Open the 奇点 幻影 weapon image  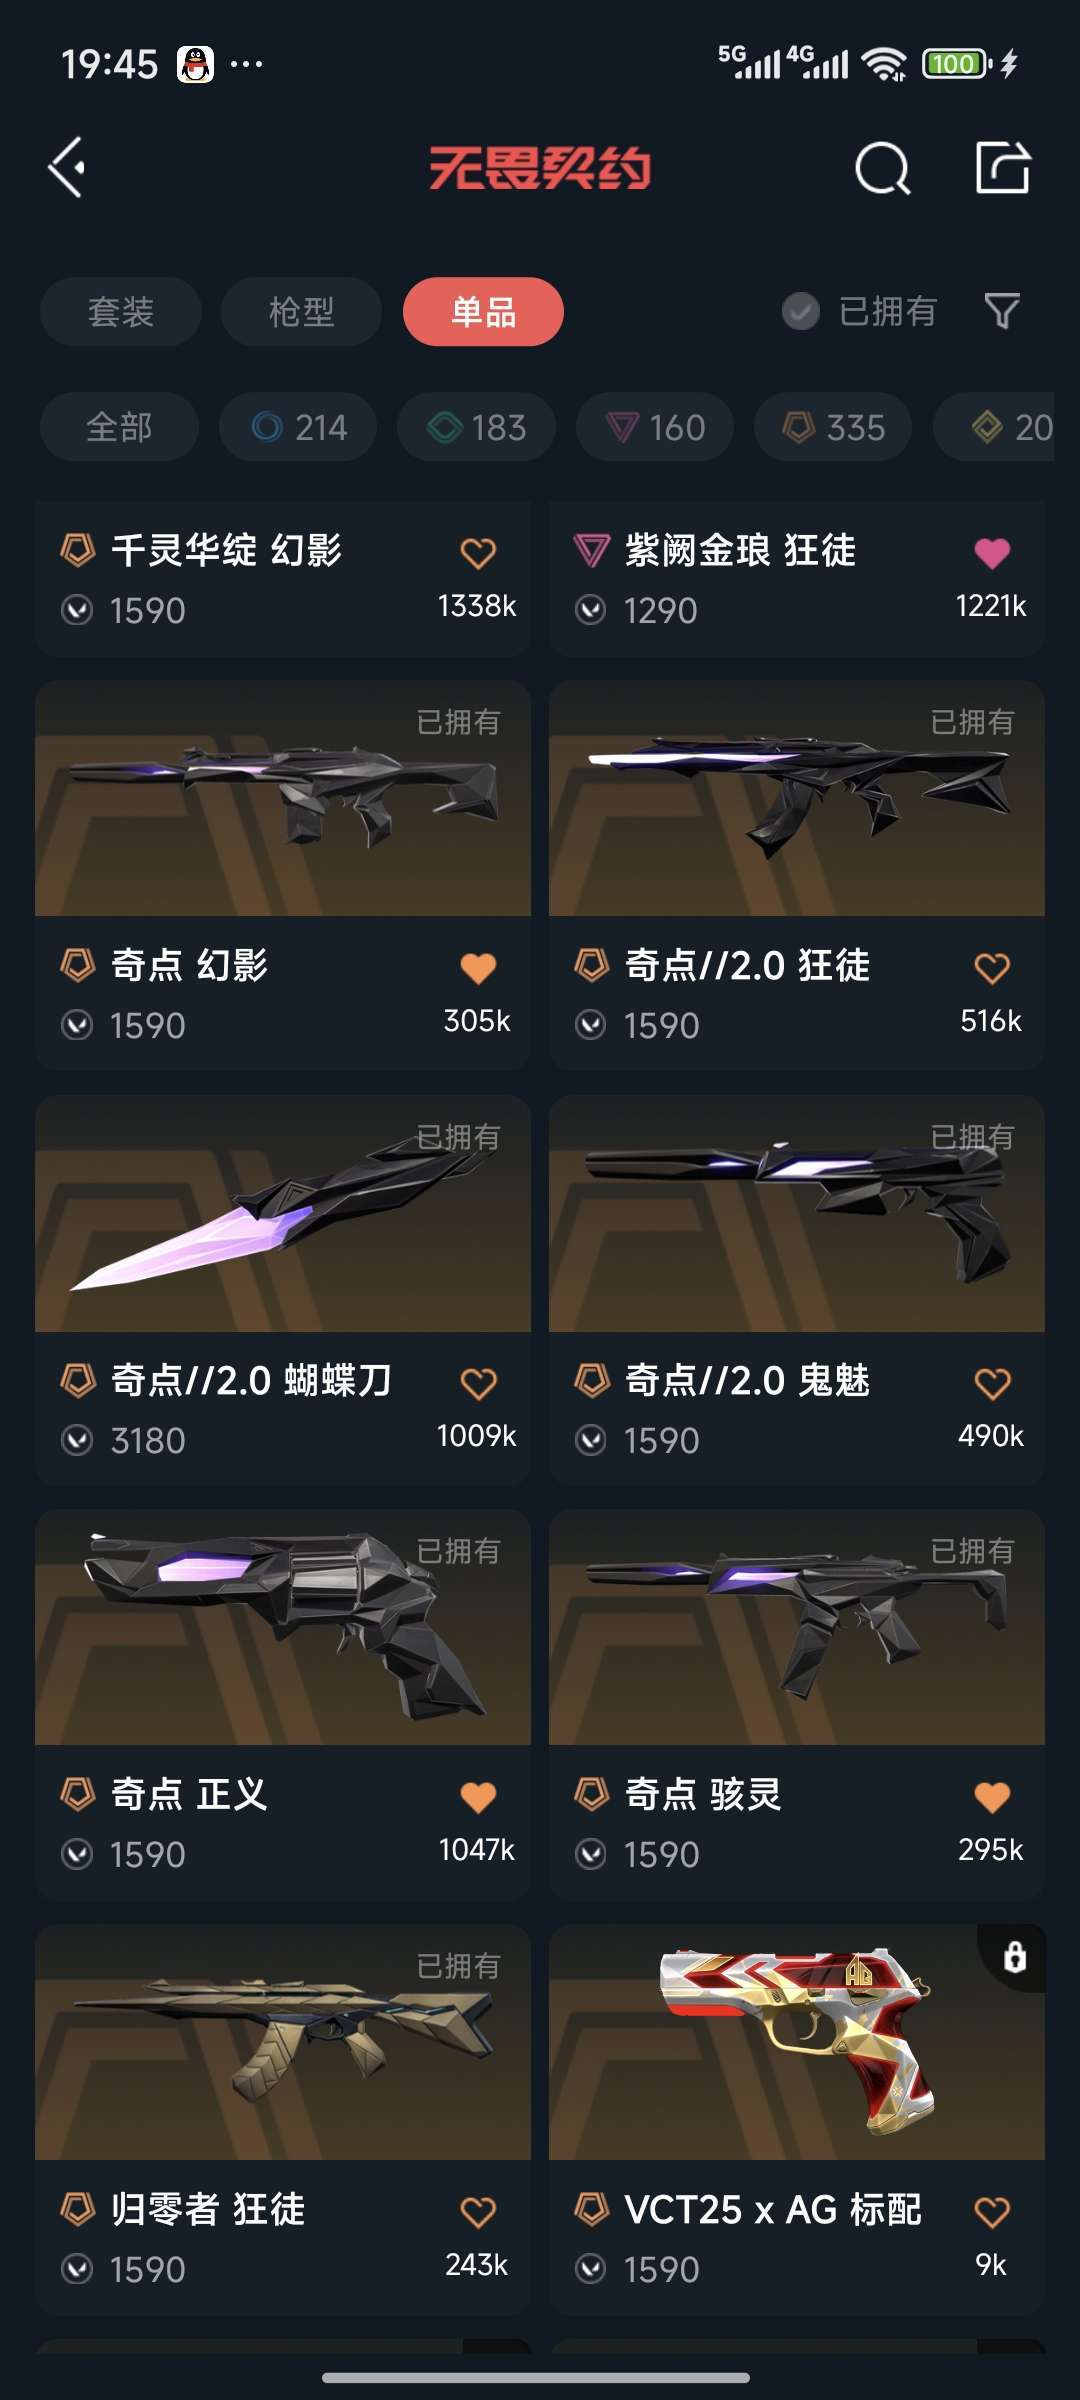283,798
